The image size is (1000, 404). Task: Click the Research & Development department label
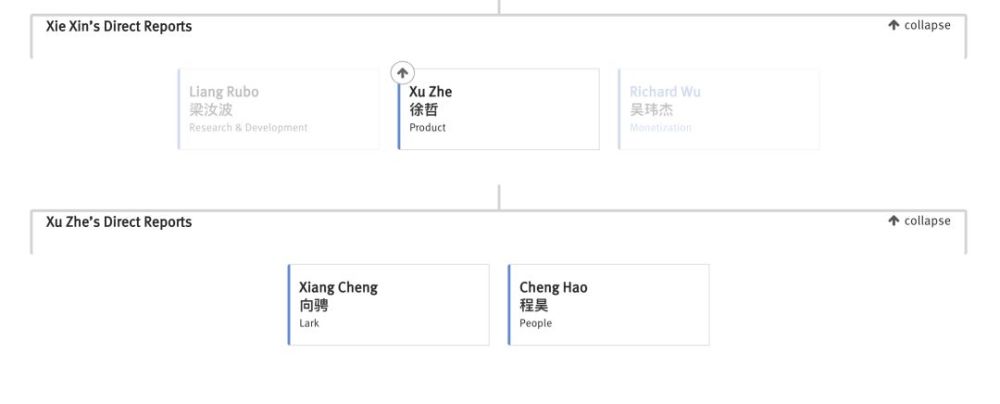[248, 128]
